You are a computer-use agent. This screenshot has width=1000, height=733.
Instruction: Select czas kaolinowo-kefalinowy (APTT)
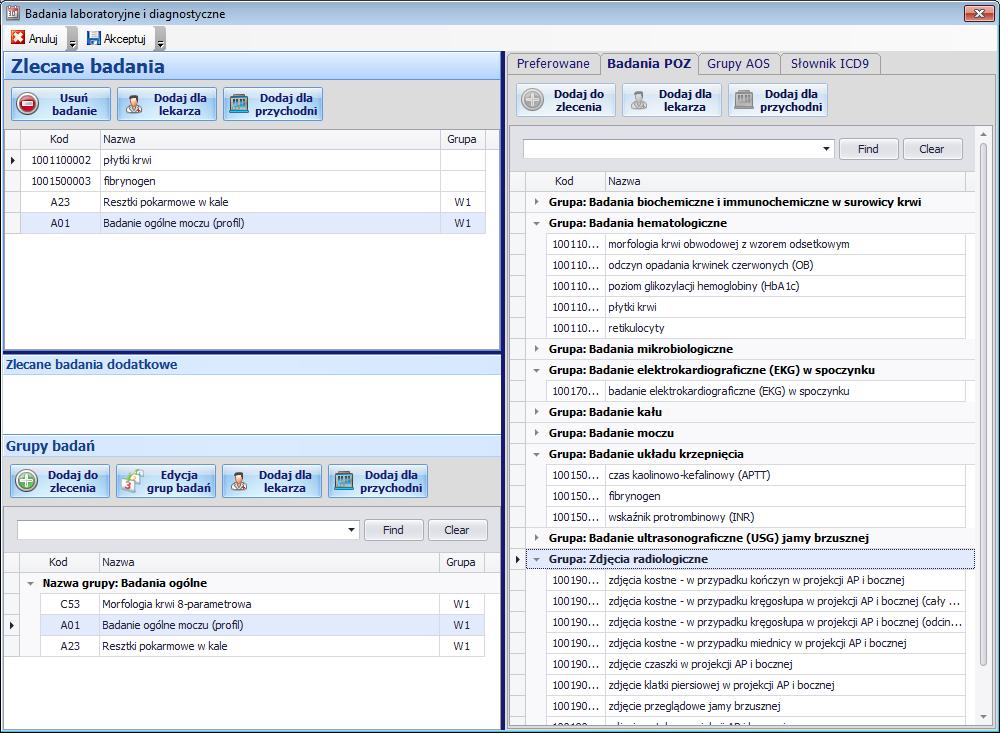[x=756, y=475]
